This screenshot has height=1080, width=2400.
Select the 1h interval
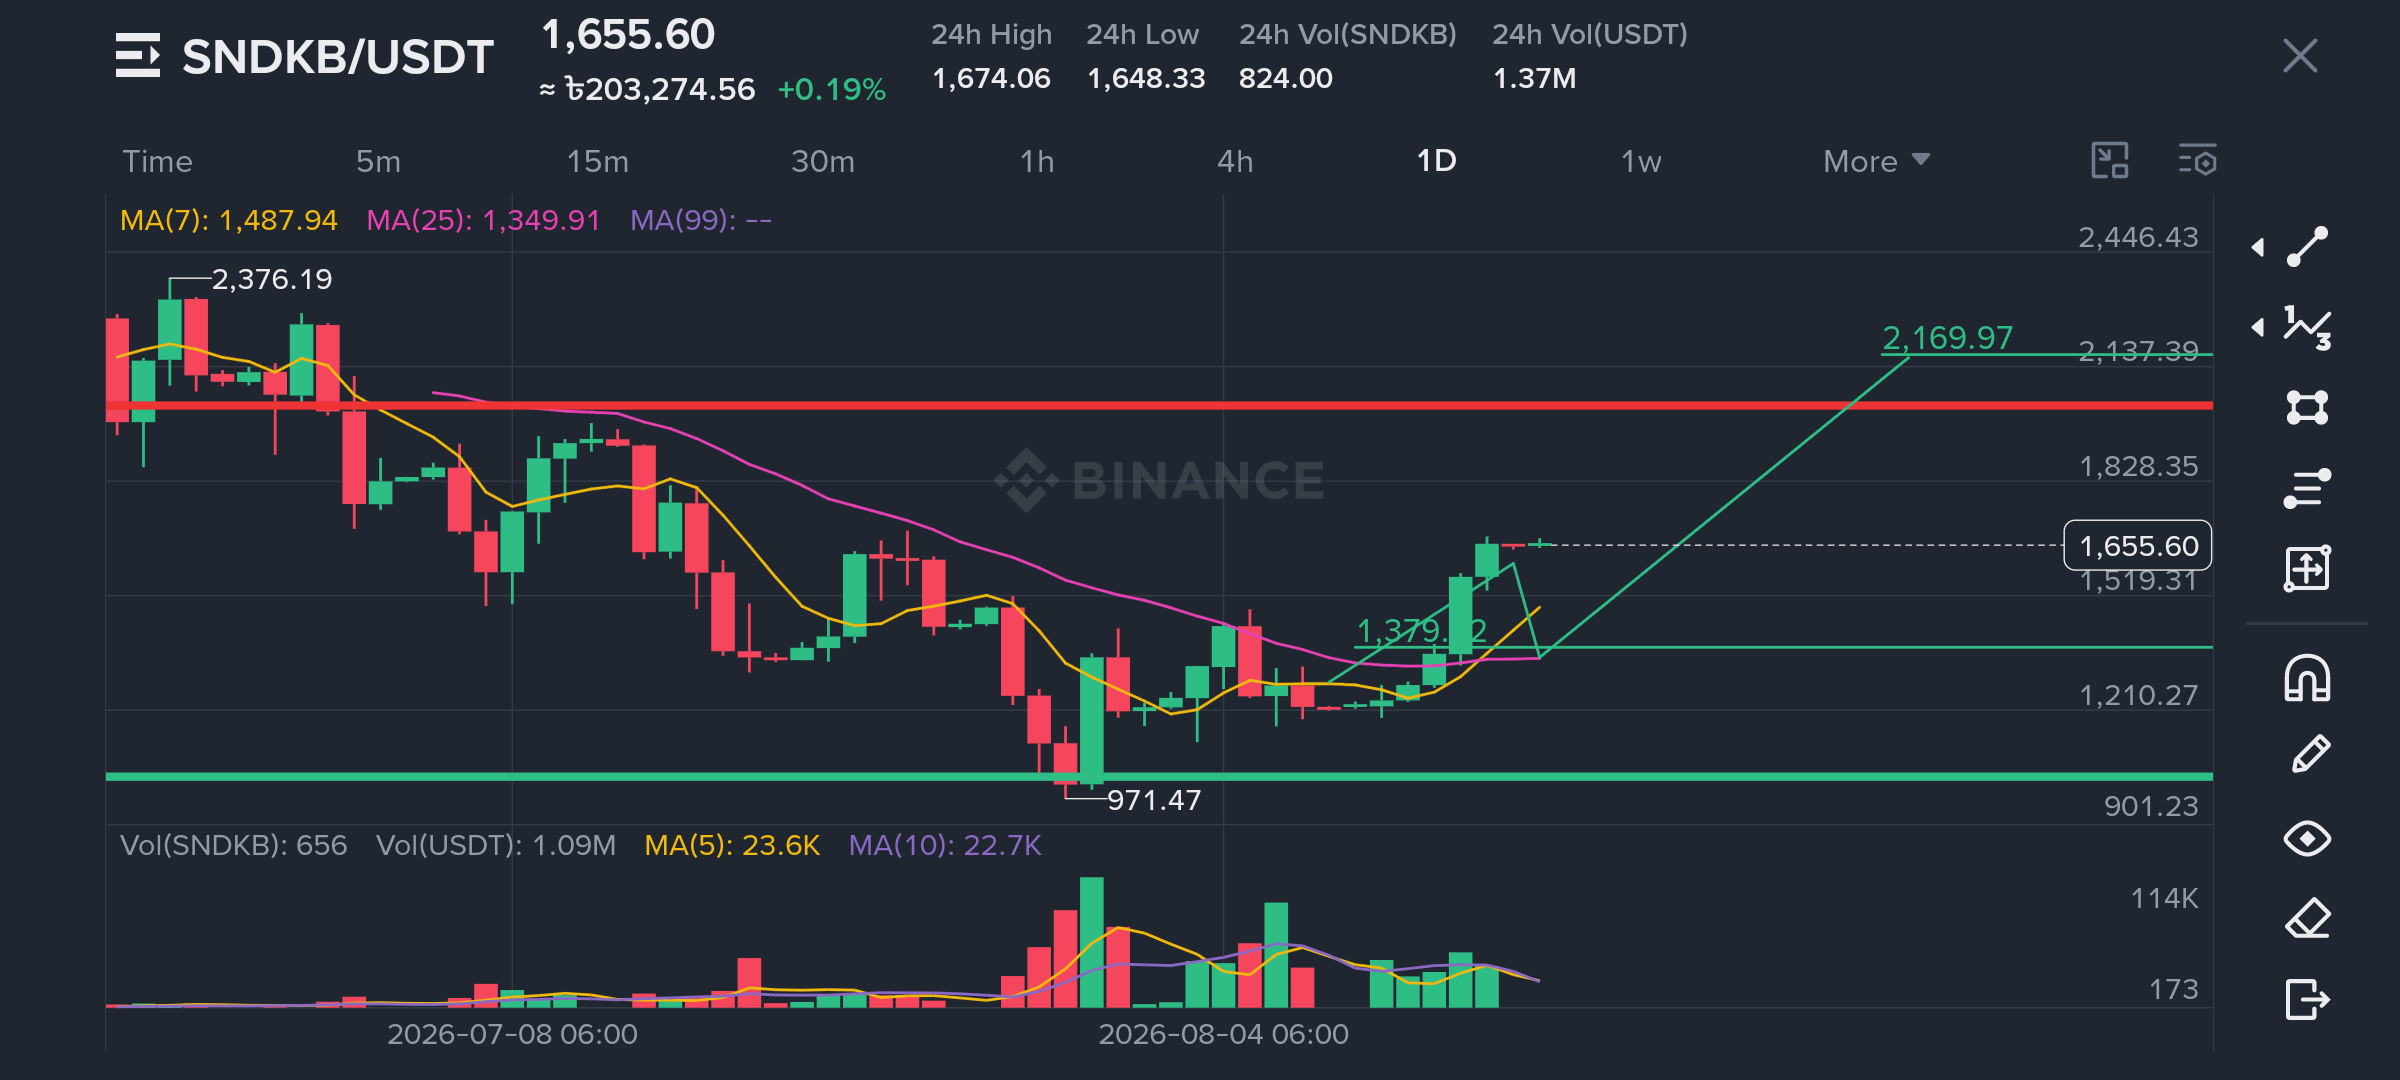(x=1037, y=161)
